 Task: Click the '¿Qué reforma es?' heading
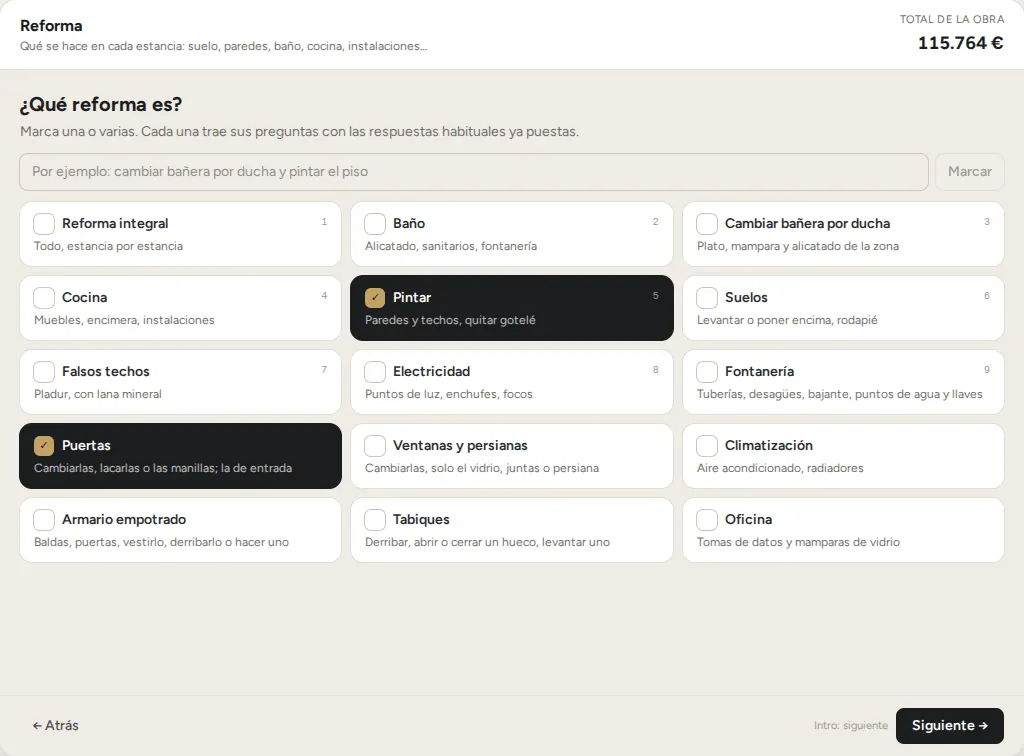tap(101, 104)
